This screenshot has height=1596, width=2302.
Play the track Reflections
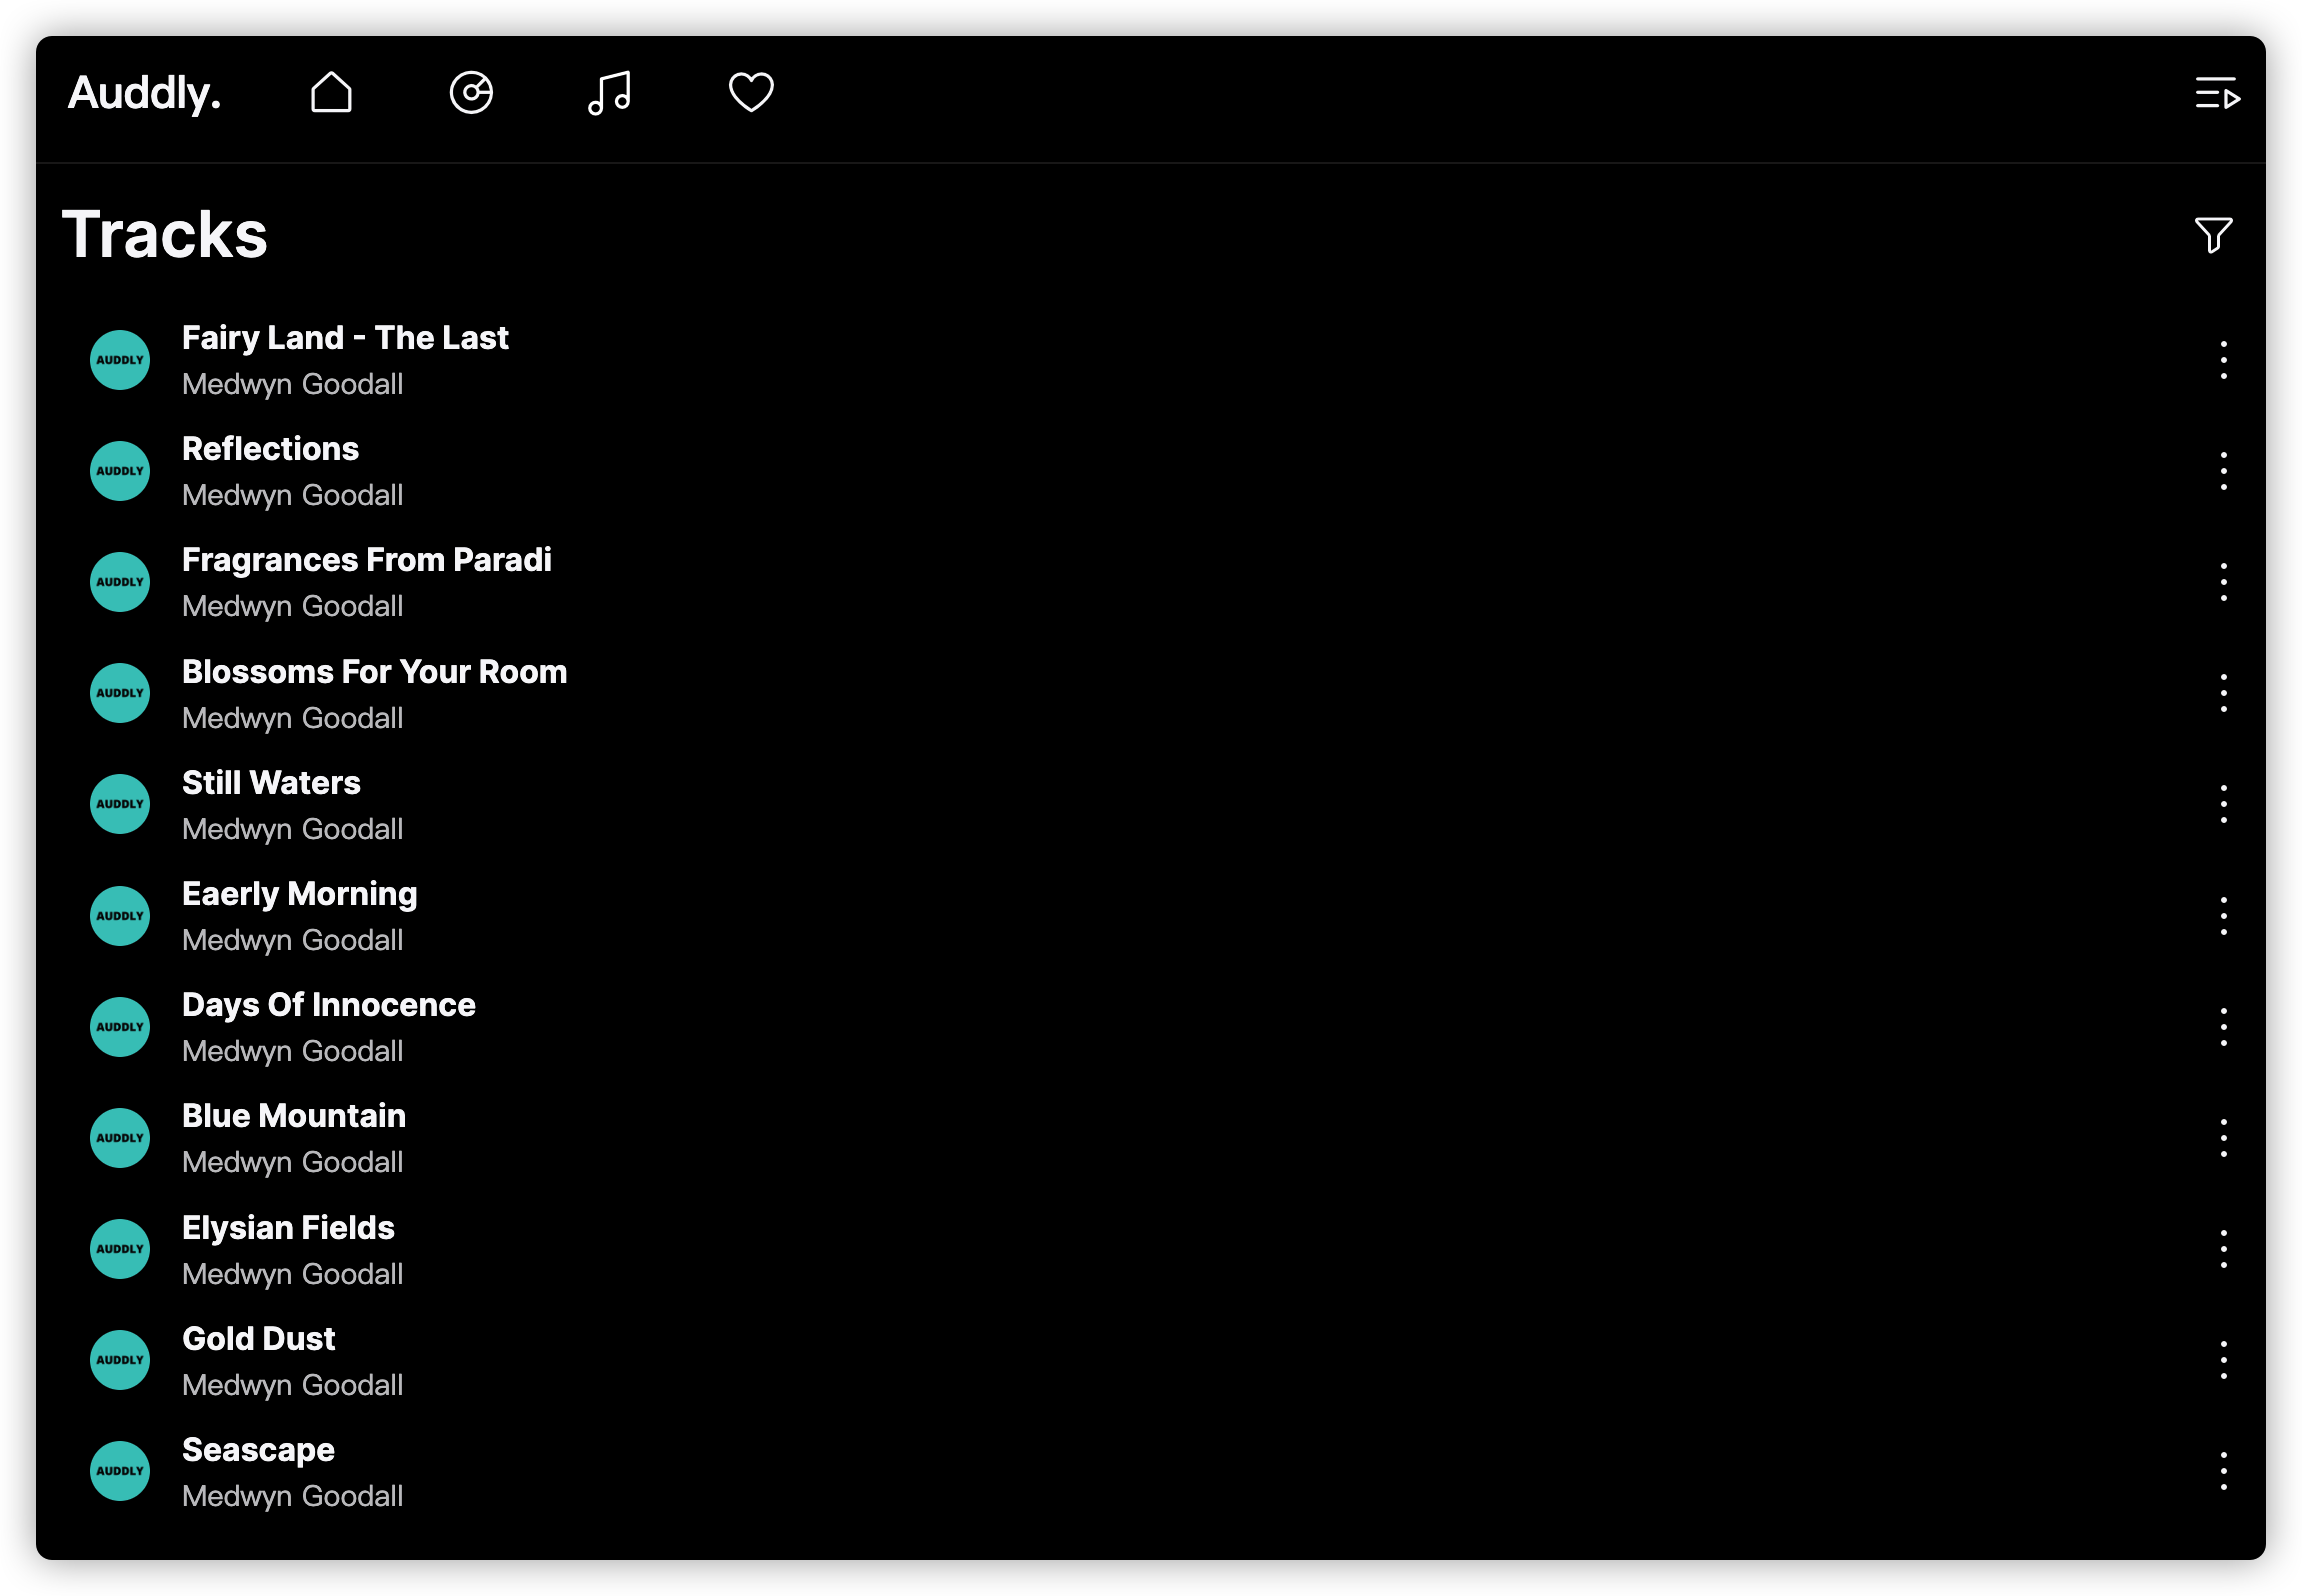pyautogui.click(x=270, y=449)
